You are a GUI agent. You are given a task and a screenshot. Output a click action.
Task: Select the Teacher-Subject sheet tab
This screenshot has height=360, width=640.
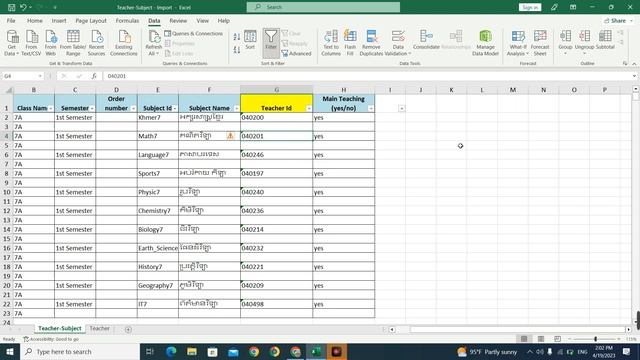pos(60,328)
